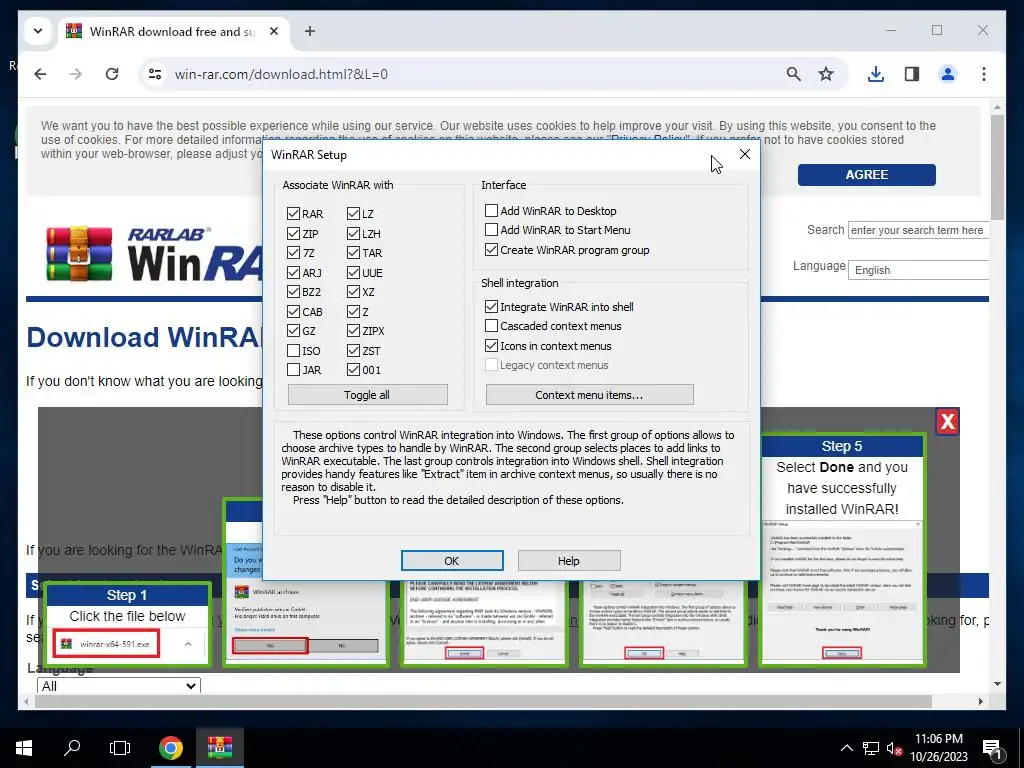Open the Language English dropdown
Screen dimensions: 1024x768
tap(918, 270)
